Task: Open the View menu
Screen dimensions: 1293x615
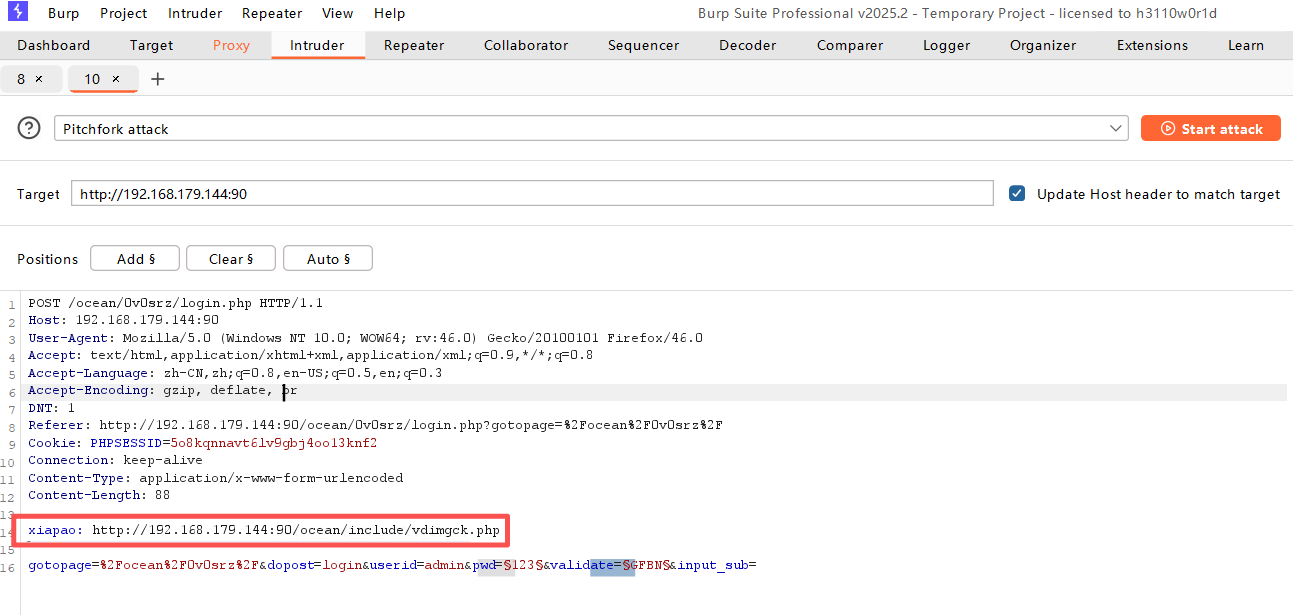Action: point(338,13)
